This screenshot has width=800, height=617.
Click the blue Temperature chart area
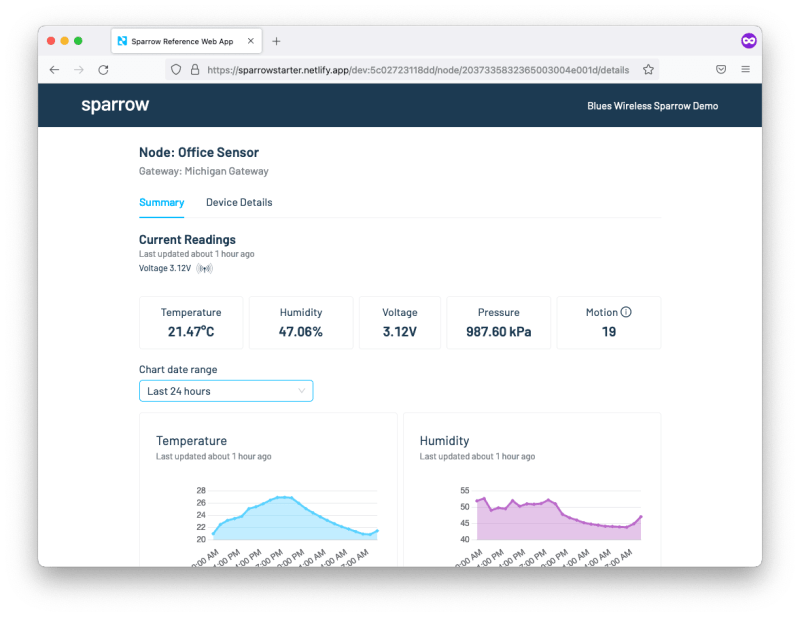tap(295, 518)
